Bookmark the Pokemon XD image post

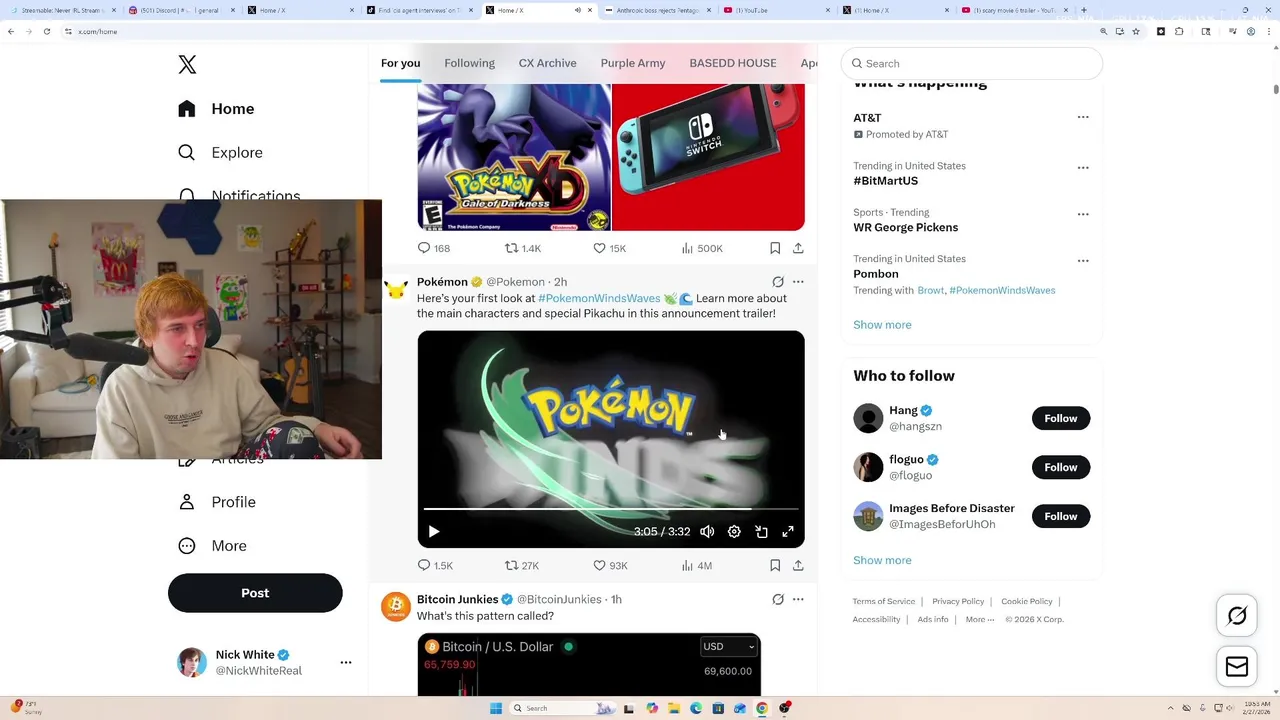point(775,248)
